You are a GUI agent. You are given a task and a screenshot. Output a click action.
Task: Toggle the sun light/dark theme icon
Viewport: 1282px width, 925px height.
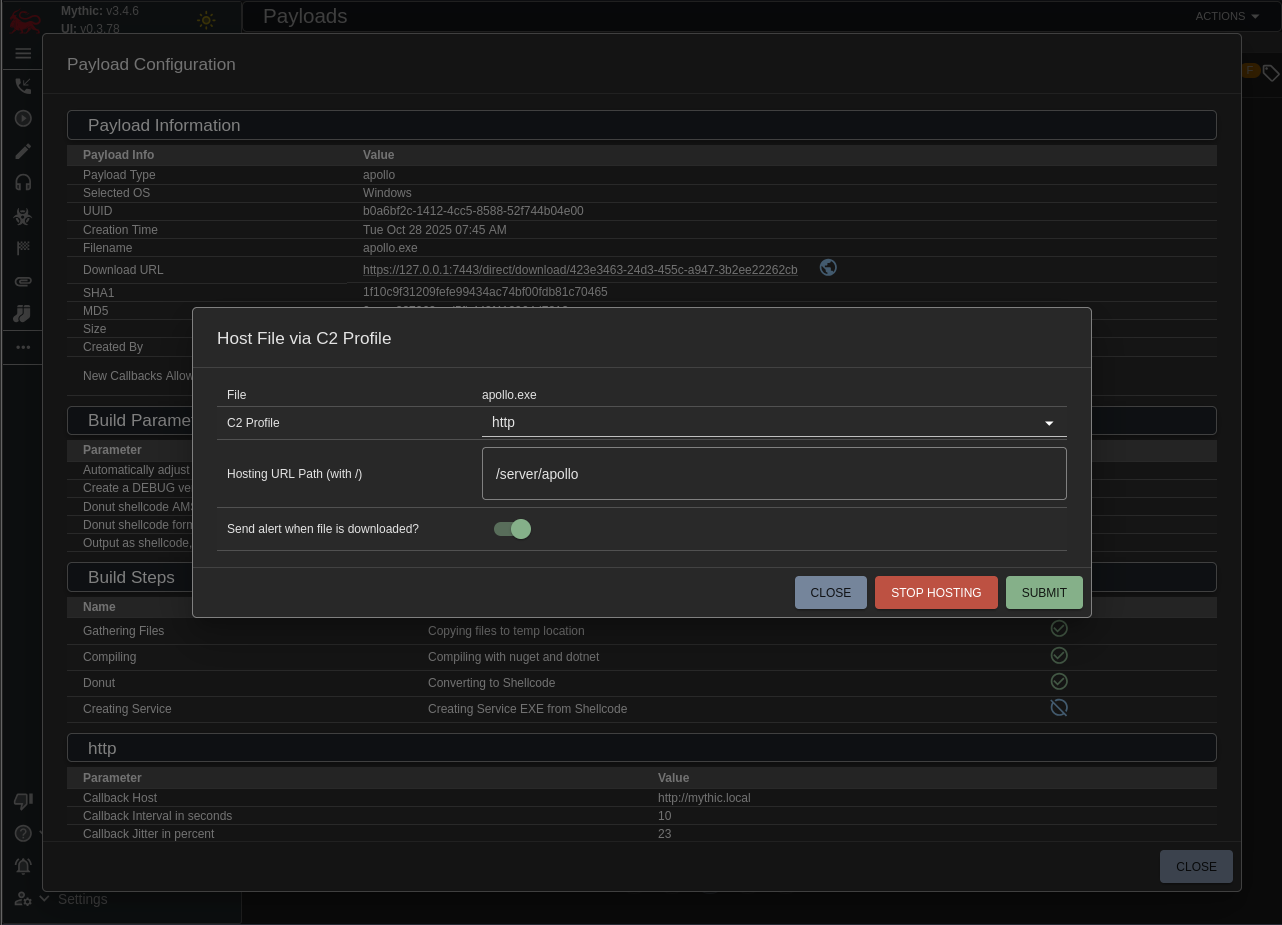pyautogui.click(x=206, y=20)
